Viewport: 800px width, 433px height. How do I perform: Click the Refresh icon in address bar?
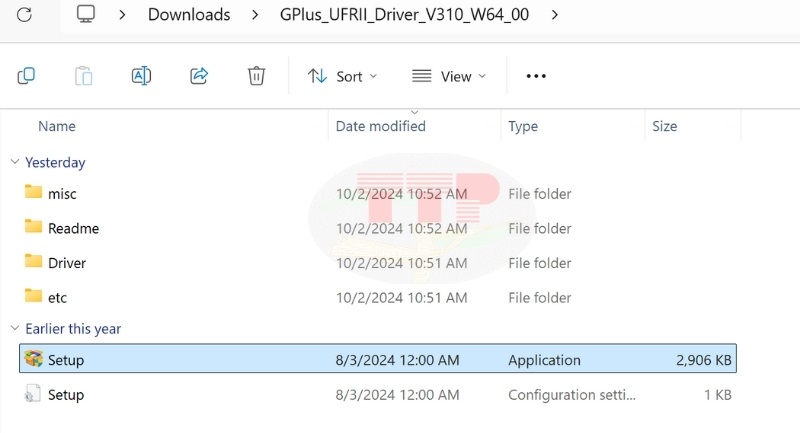pos(25,14)
